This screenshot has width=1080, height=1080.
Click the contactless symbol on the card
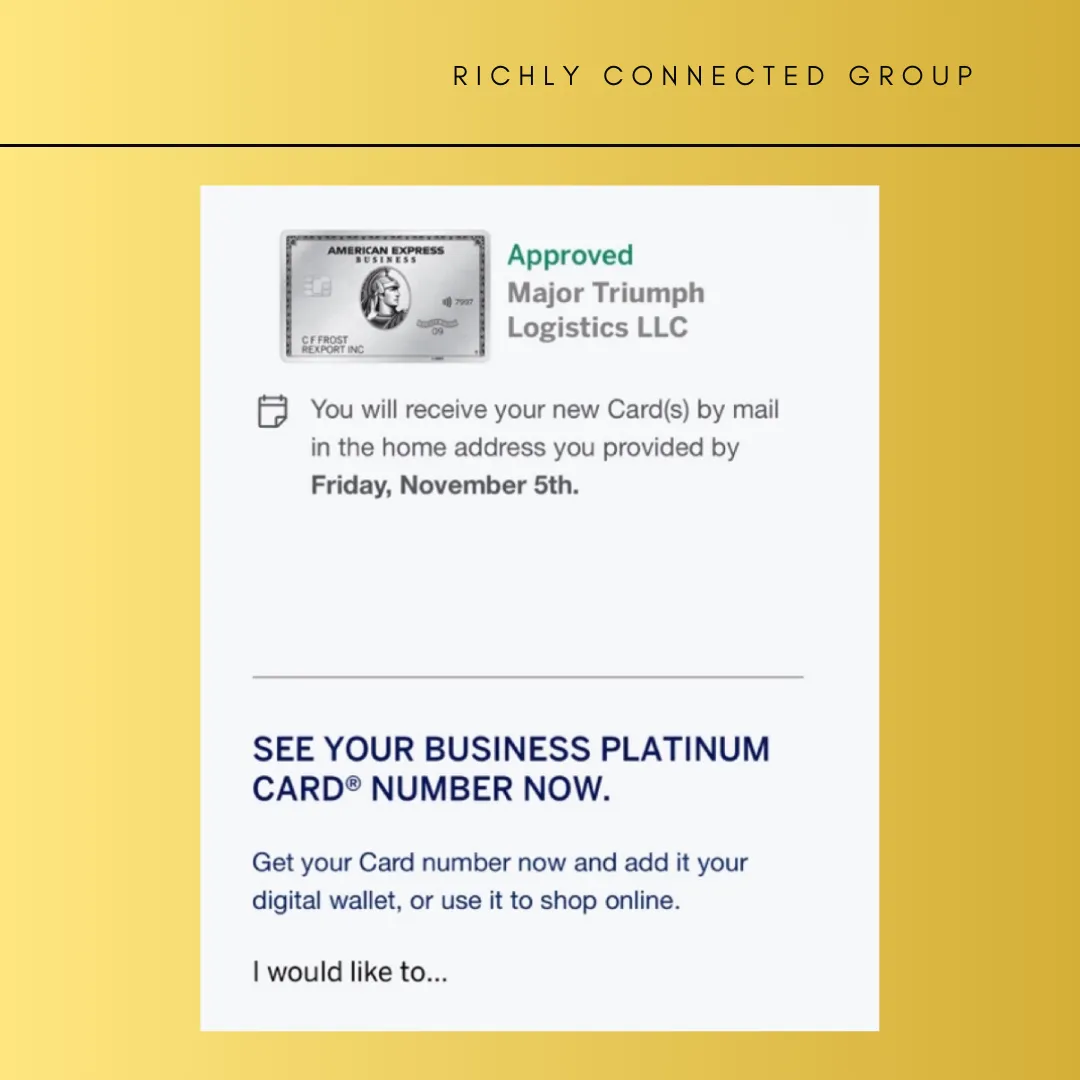tap(446, 301)
